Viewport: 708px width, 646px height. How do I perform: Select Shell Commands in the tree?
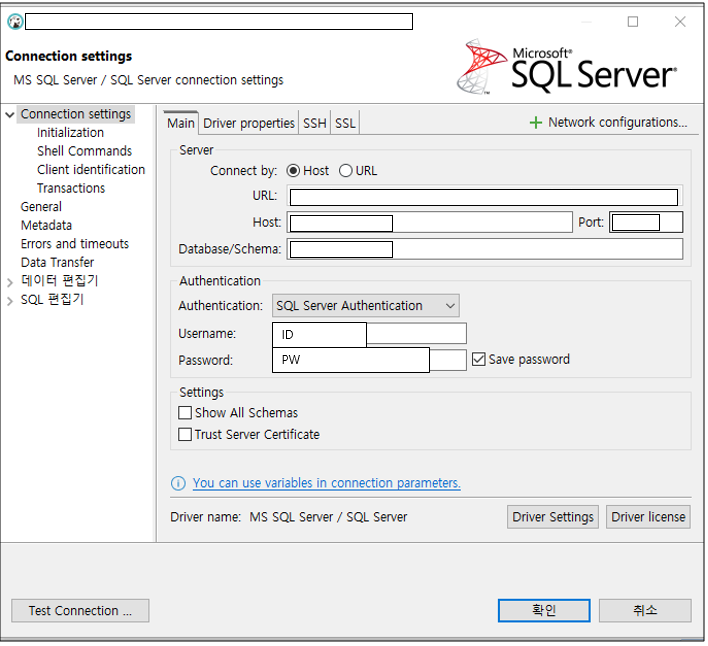click(x=84, y=151)
